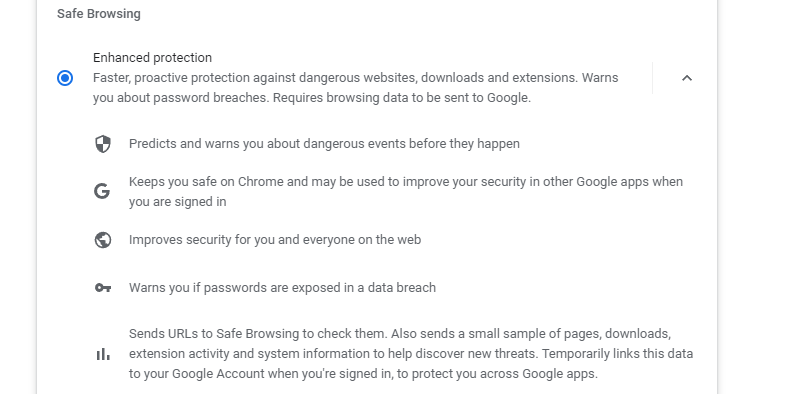Click the bar chart icon beside Sends URLs

click(103, 354)
